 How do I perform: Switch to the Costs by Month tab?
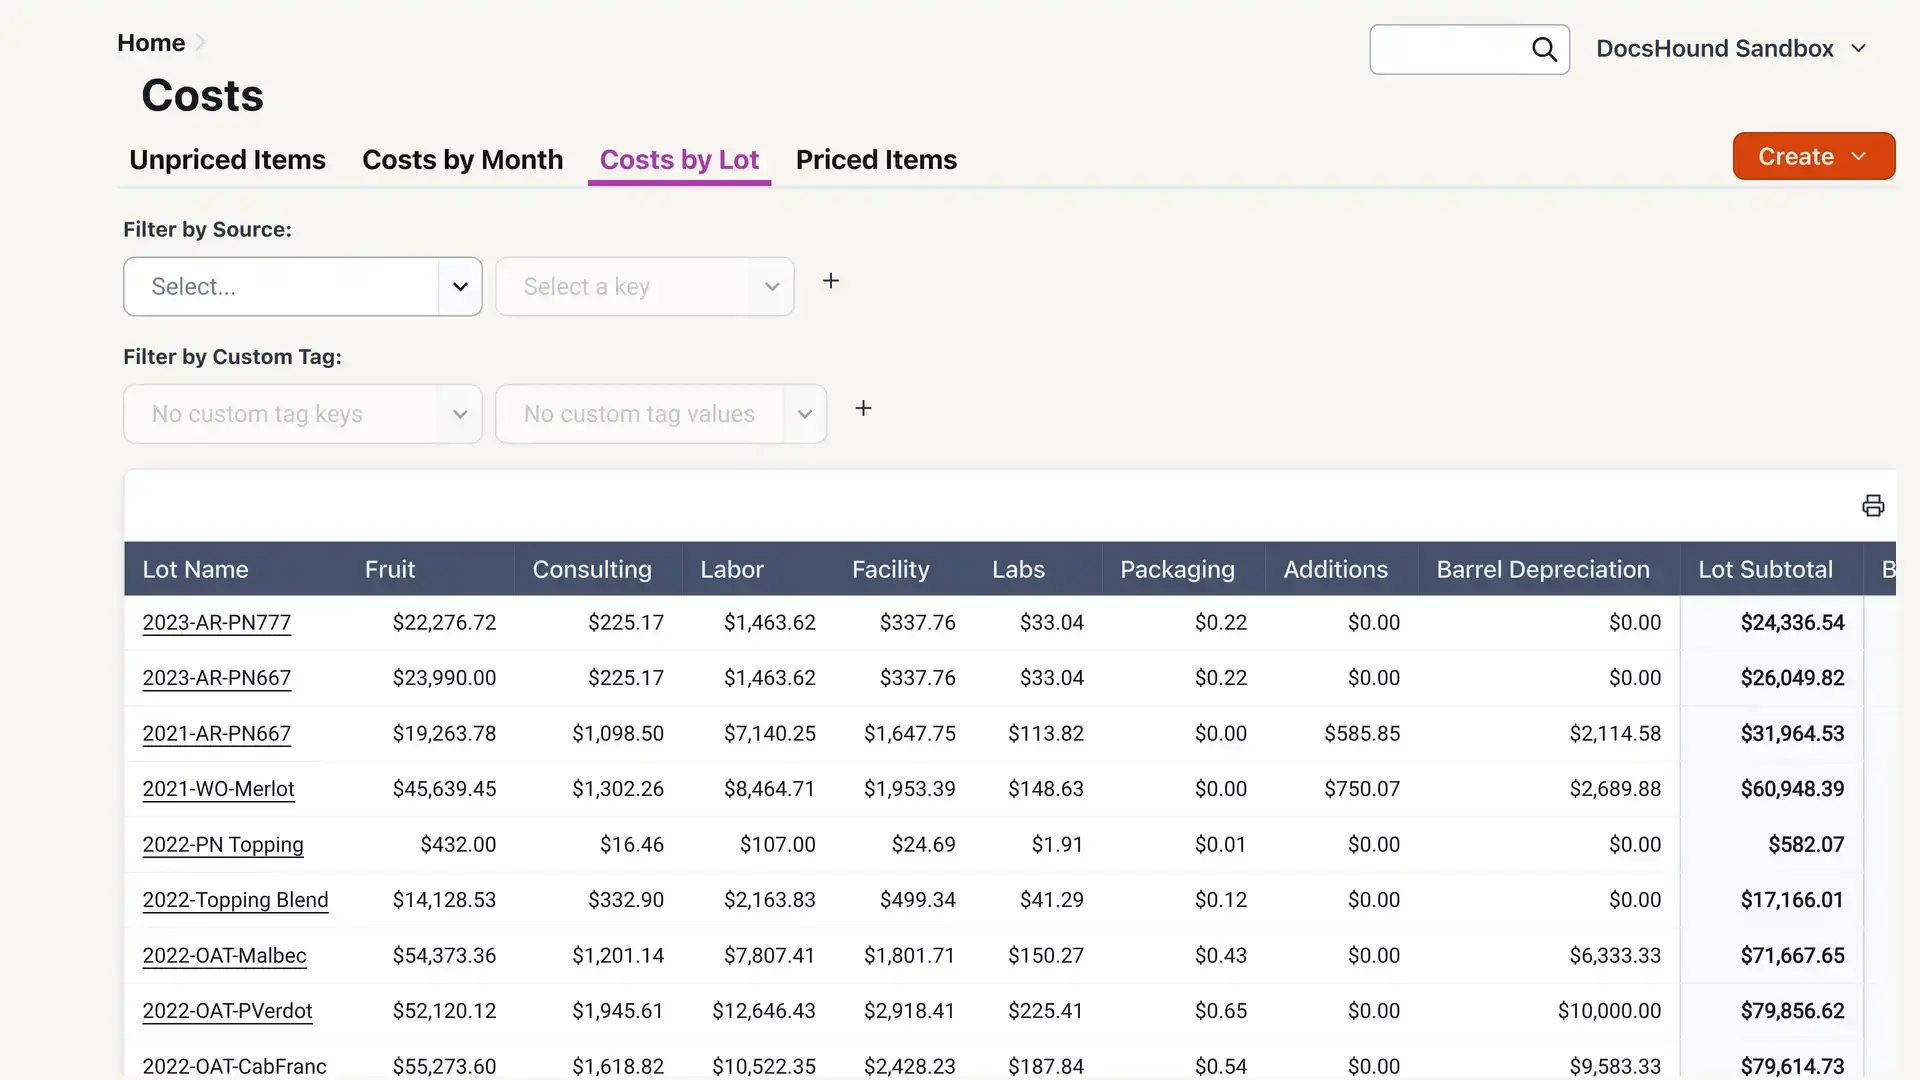463,160
